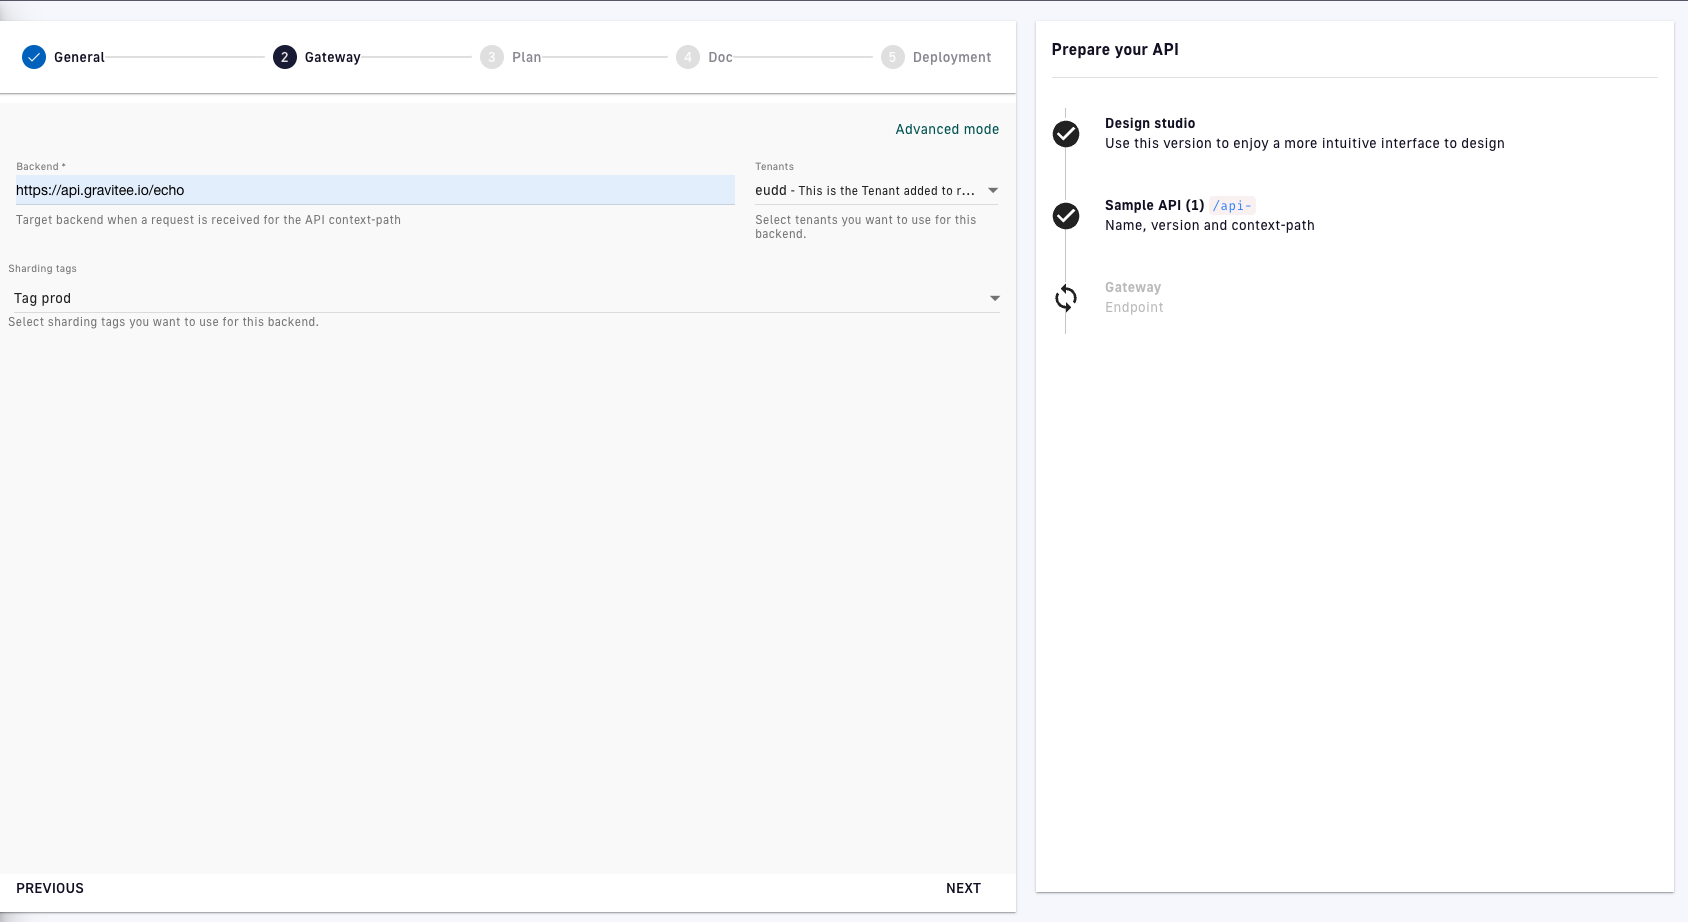Click the Deployment step number 5 icon

(893, 57)
